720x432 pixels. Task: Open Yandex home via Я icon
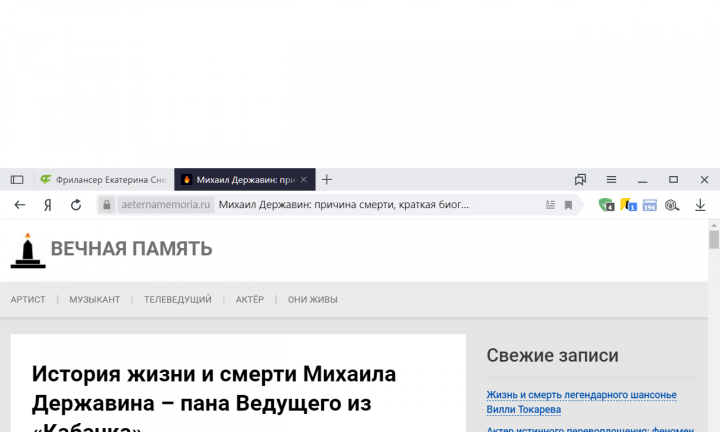pos(48,205)
